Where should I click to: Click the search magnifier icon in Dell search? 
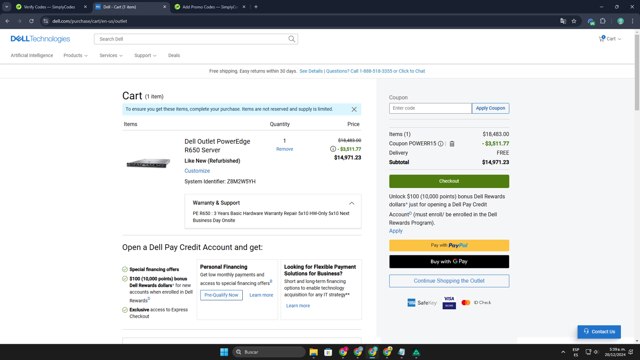291,39
